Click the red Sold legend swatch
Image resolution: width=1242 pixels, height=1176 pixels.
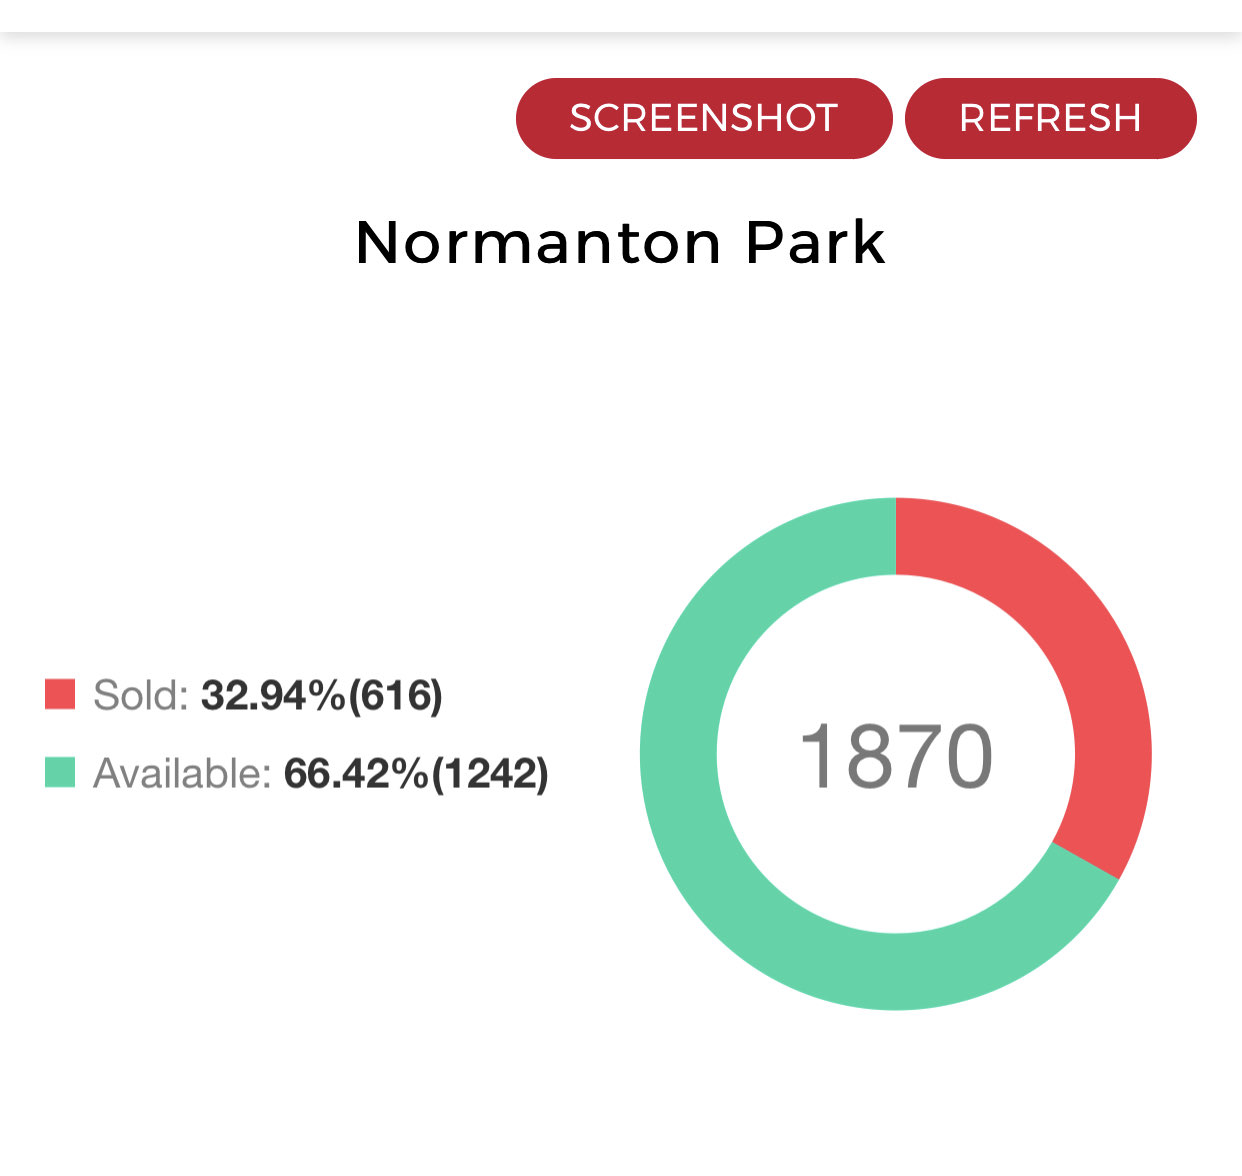click(60, 694)
